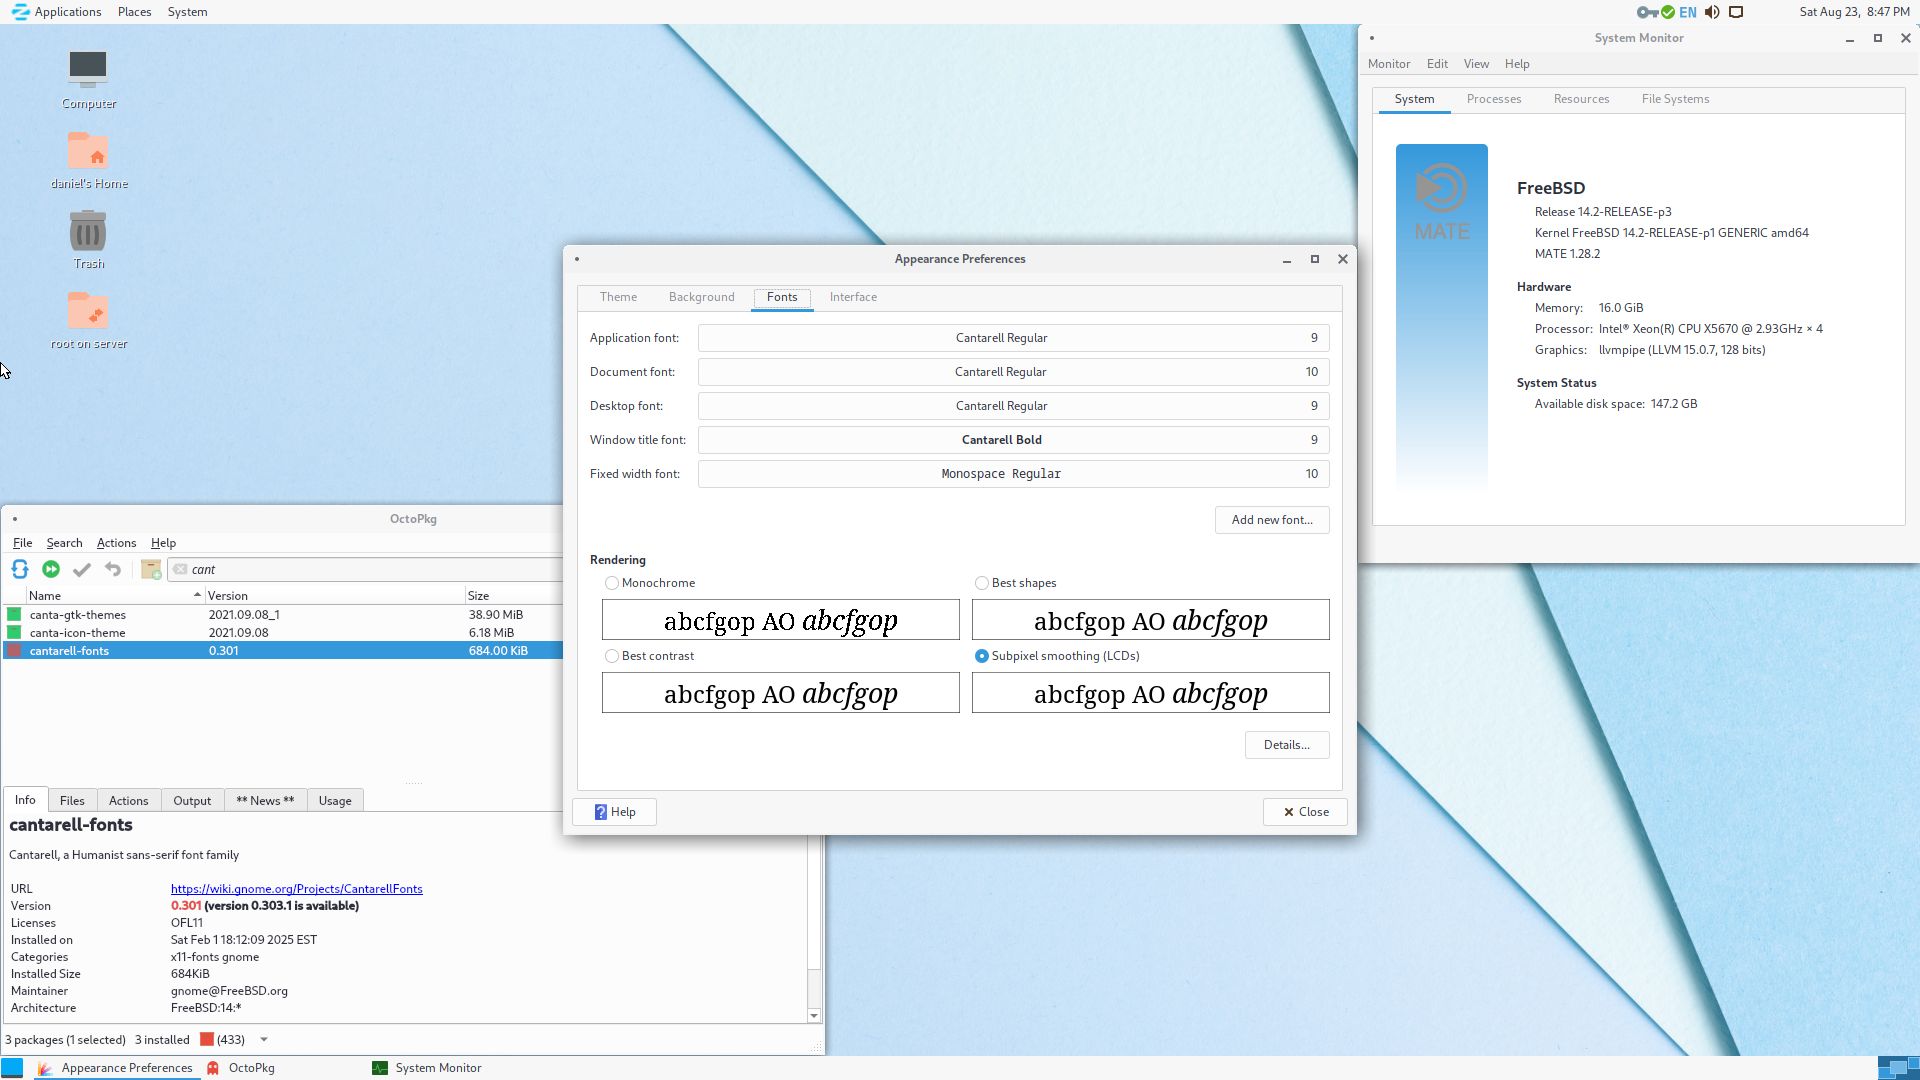Click the Add new font button
This screenshot has width=1920, height=1080.
1271,520
